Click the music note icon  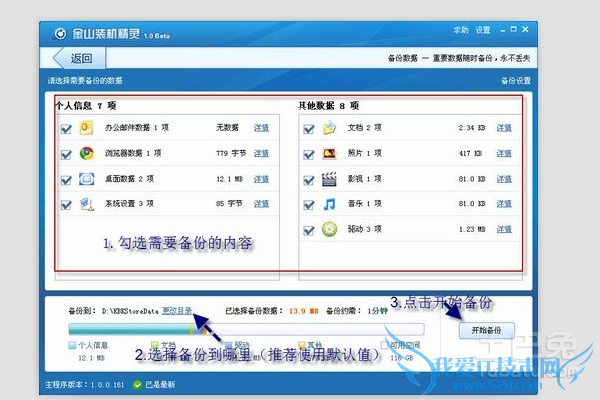coord(329,204)
